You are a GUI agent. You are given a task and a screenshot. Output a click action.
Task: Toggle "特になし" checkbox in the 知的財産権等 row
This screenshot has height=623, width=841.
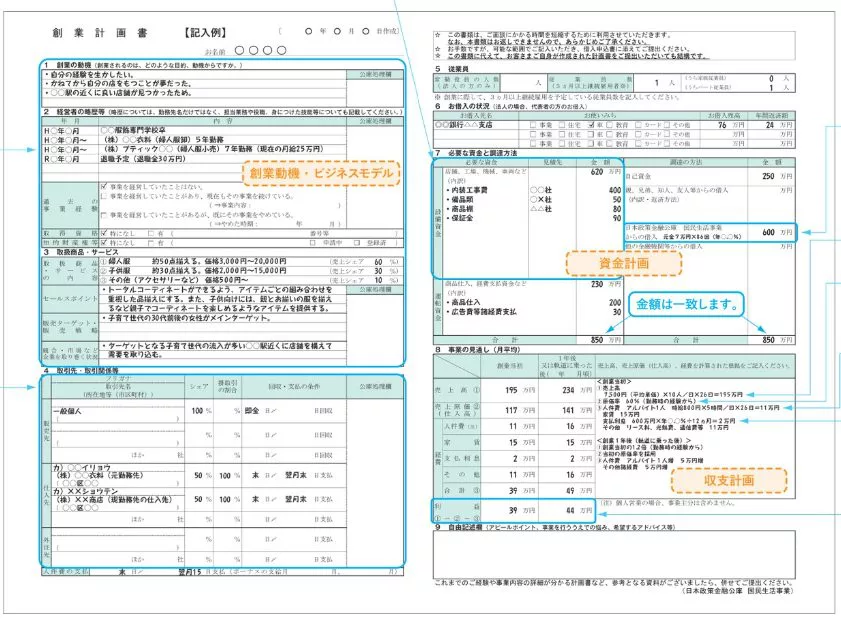coord(104,243)
